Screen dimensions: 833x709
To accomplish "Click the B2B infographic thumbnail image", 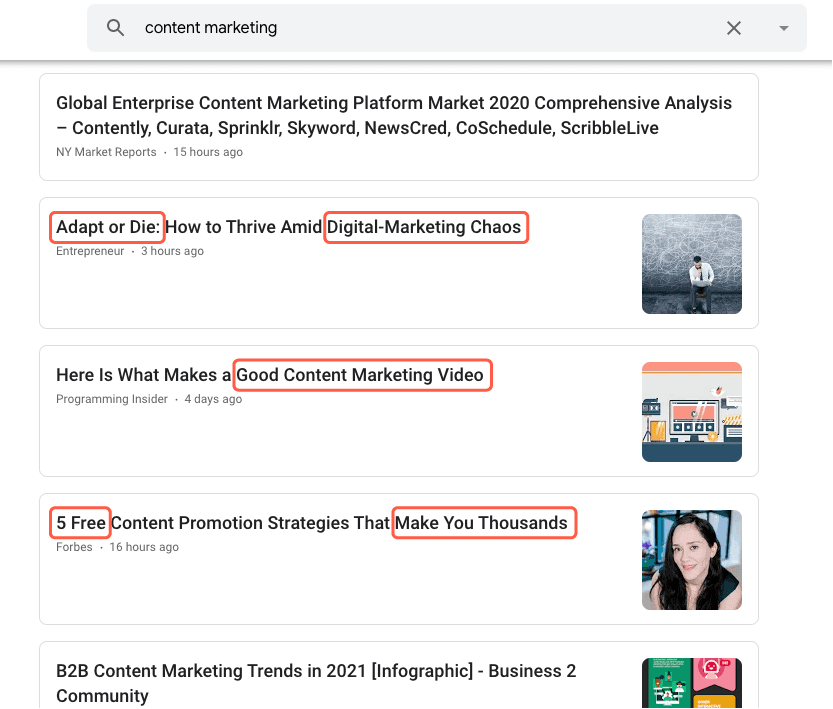I will (691, 683).
